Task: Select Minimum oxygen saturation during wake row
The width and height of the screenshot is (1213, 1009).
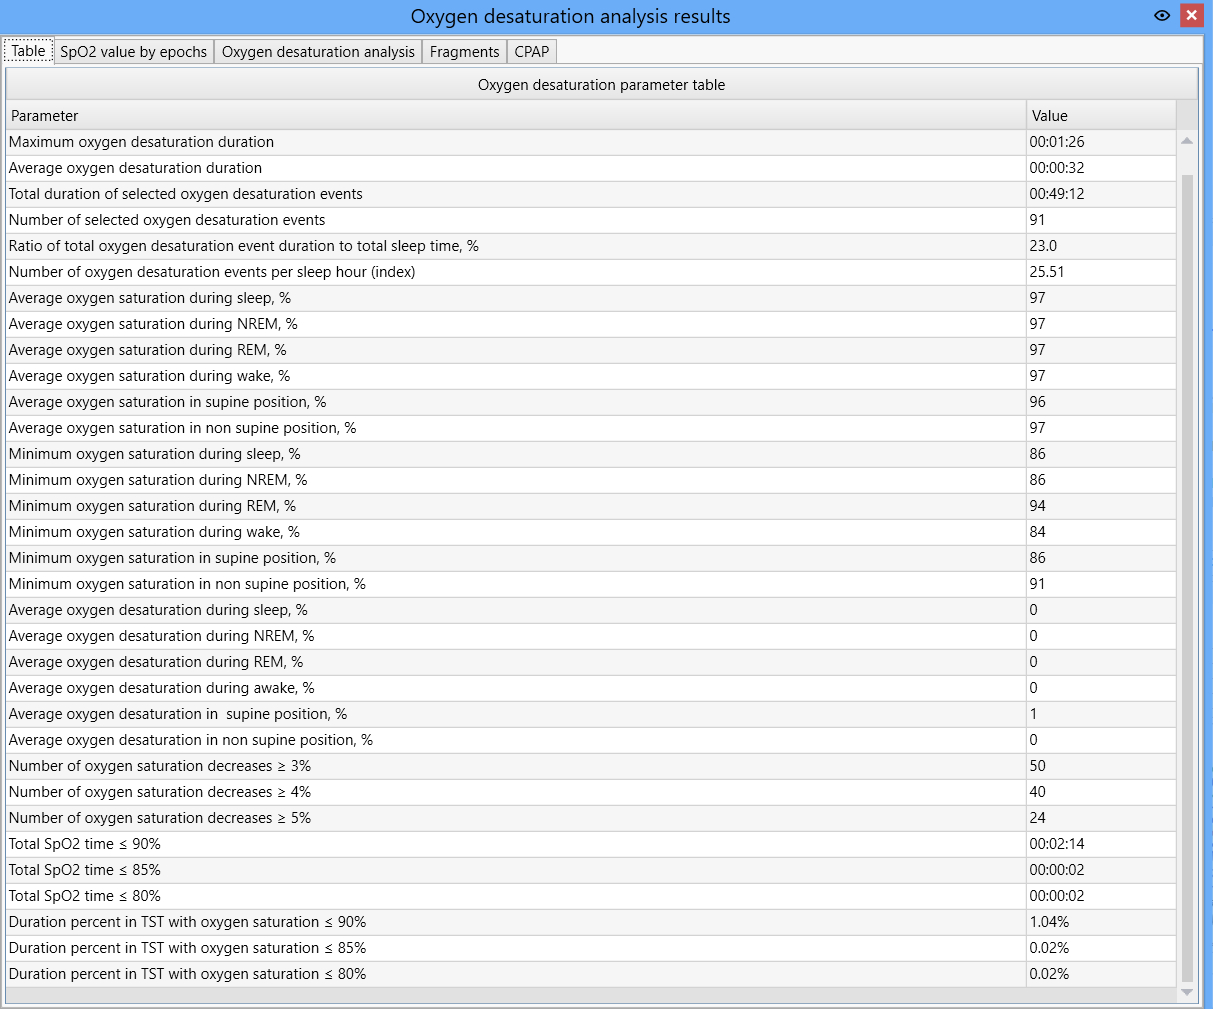Action: tap(591, 532)
